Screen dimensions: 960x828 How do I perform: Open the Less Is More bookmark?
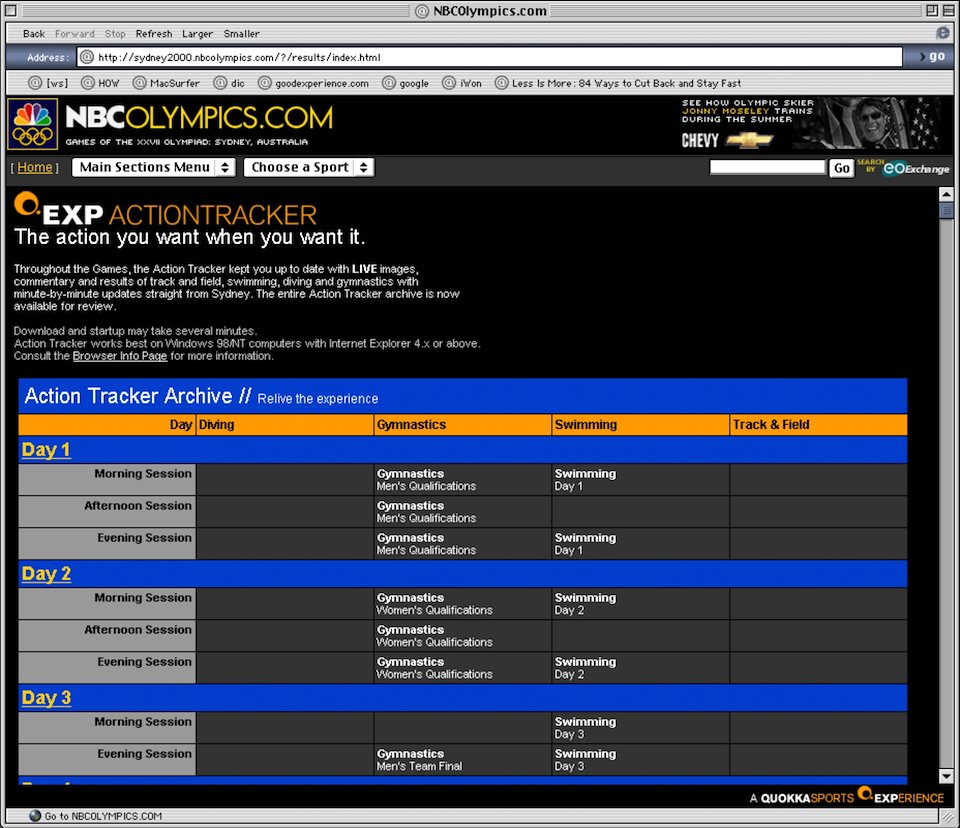click(x=618, y=83)
